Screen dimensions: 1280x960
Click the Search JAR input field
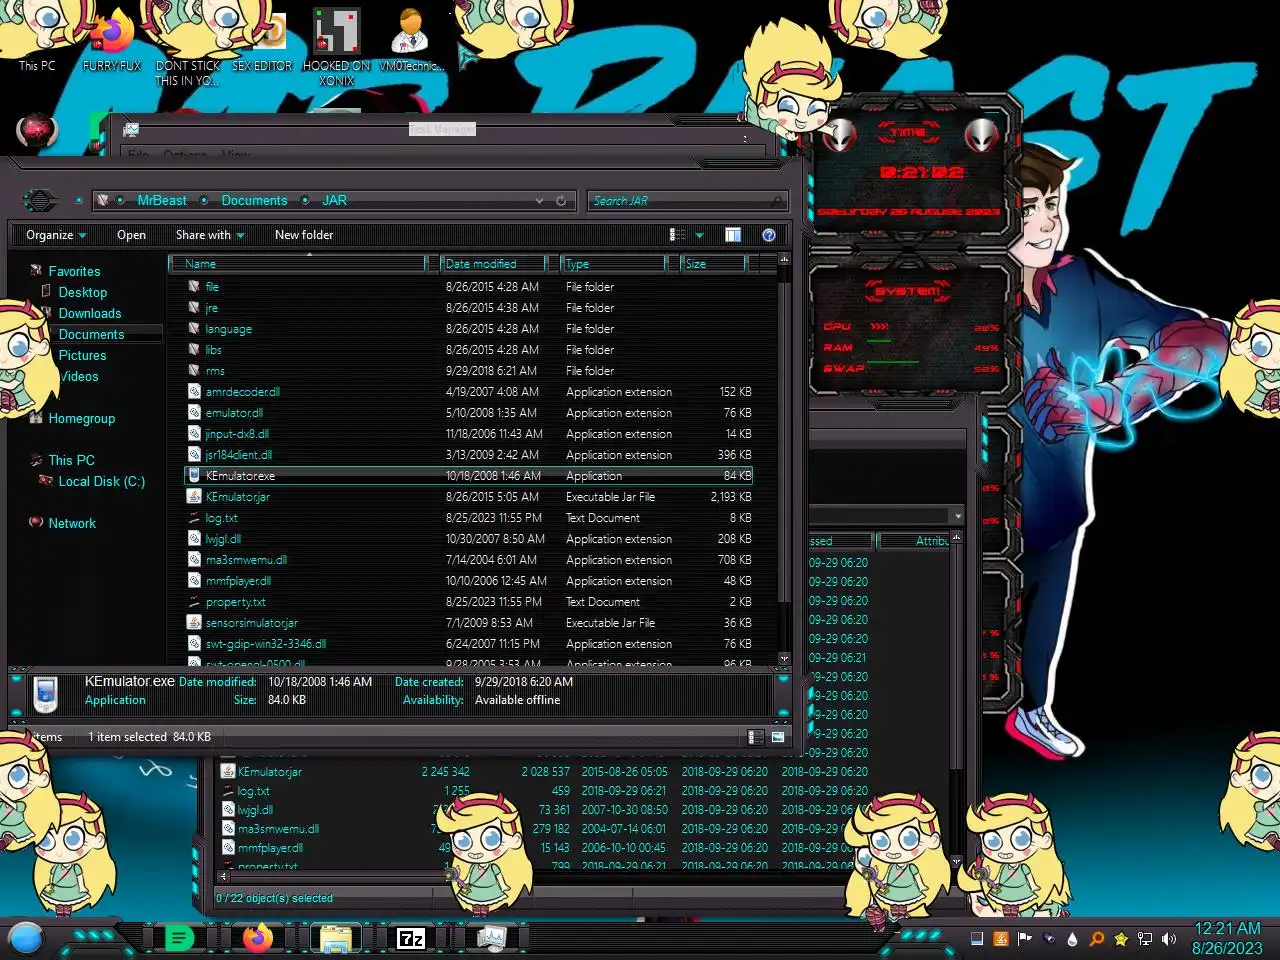686,201
